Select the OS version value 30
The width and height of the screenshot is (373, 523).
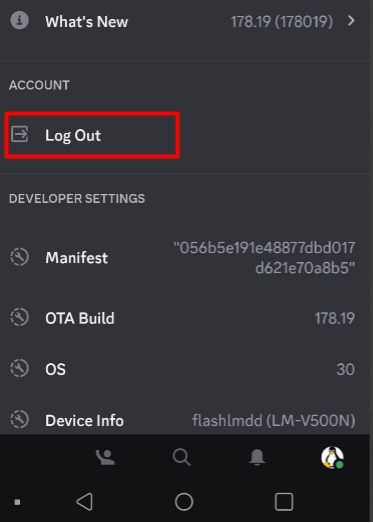point(345,369)
